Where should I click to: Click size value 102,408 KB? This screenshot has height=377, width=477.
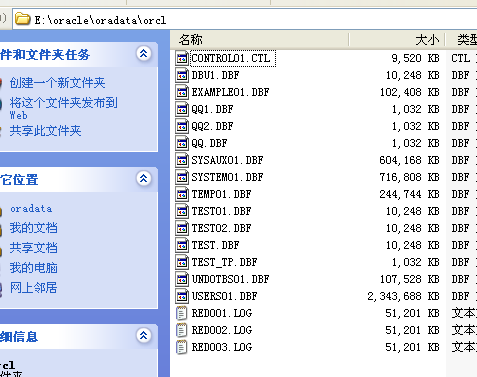(x=409, y=92)
